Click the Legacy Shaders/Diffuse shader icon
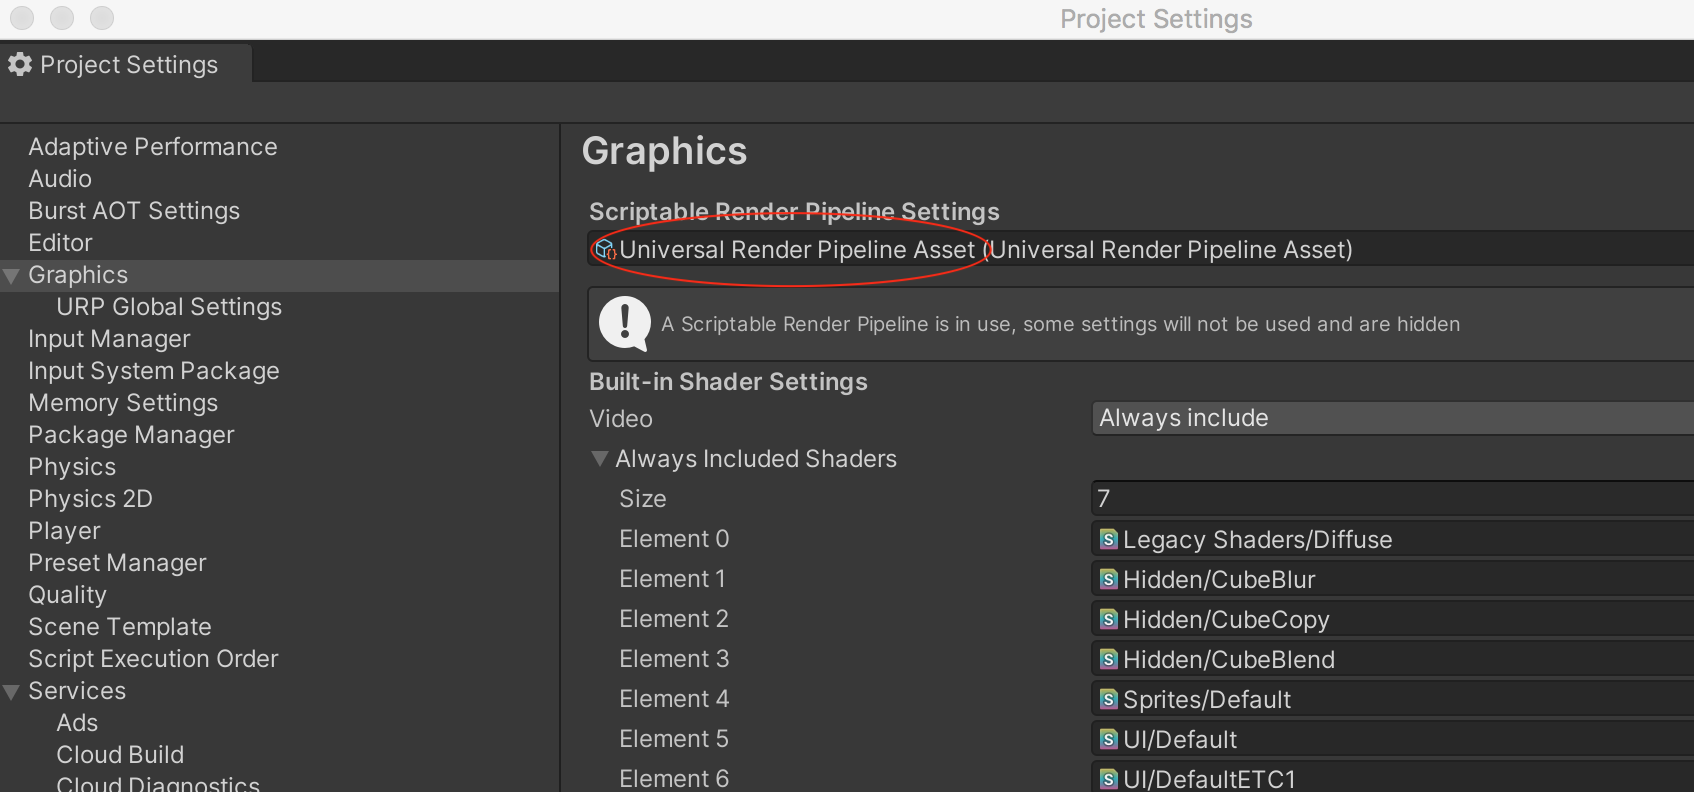1694x792 pixels. [x=1108, y=540]
